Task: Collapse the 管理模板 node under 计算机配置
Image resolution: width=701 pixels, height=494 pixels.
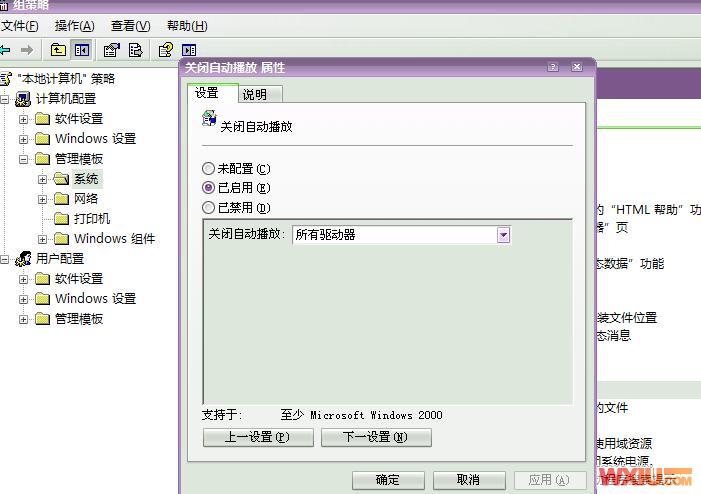Action: [x=24, y=159]
